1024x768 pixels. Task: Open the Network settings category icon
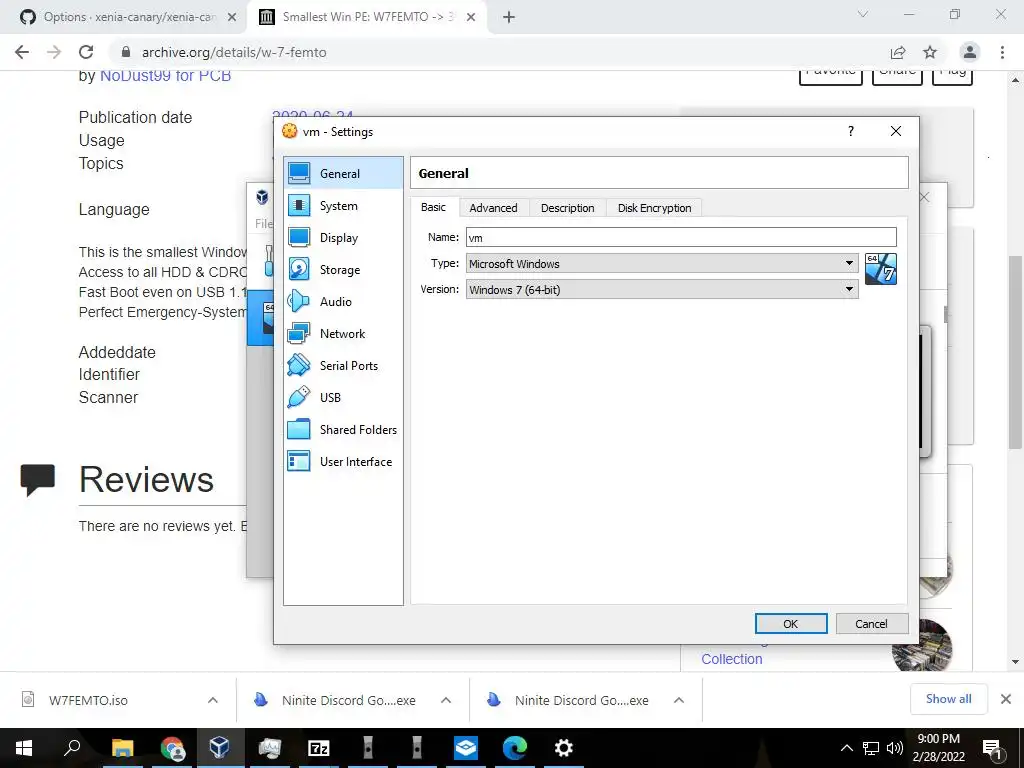299,333
